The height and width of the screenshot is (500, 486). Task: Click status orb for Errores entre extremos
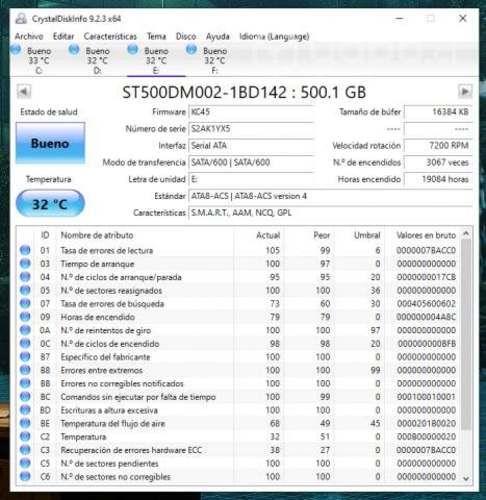[25, 370]
